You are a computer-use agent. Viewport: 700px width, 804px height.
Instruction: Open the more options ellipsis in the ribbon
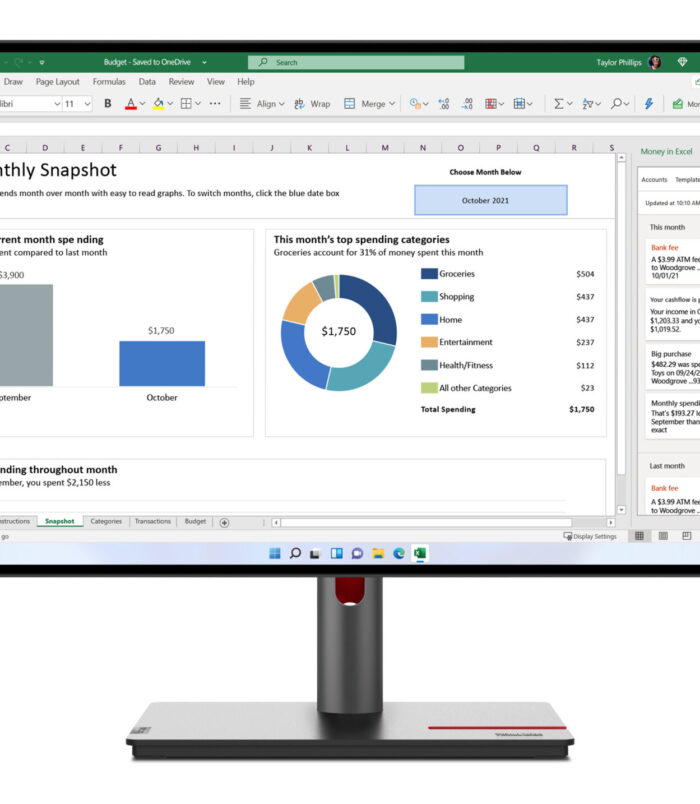click(x=215, y=104)
